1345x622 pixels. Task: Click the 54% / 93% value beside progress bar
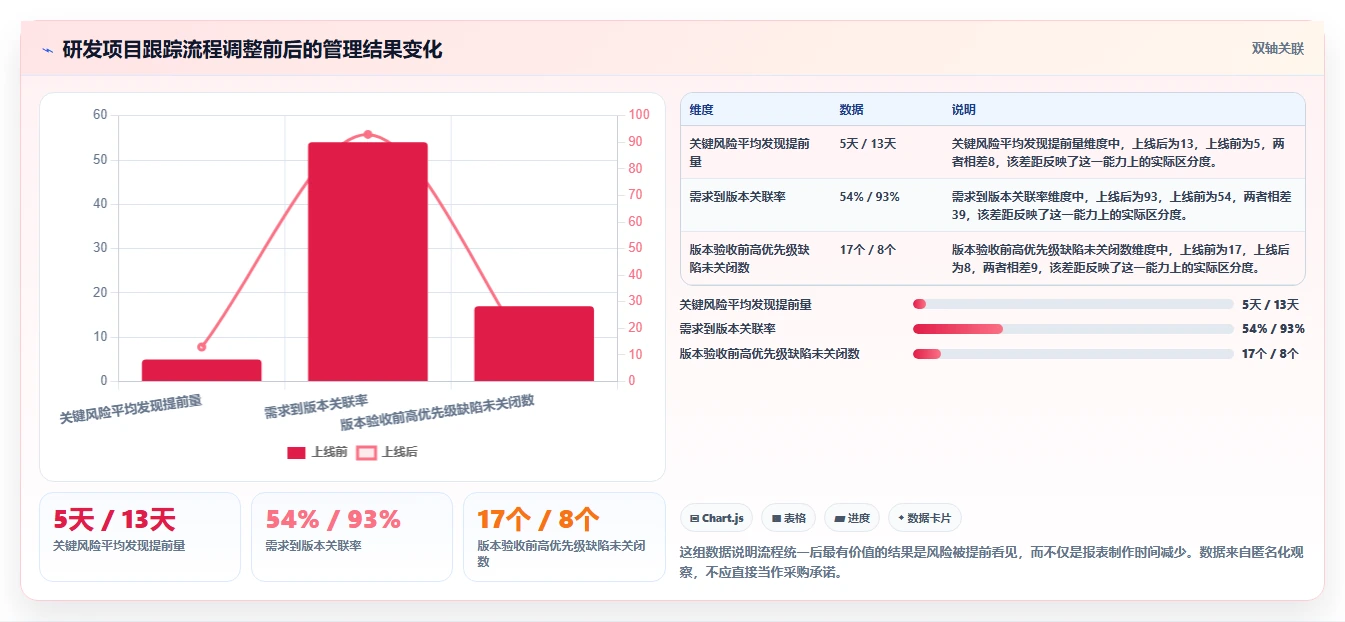pos(1273,329)
